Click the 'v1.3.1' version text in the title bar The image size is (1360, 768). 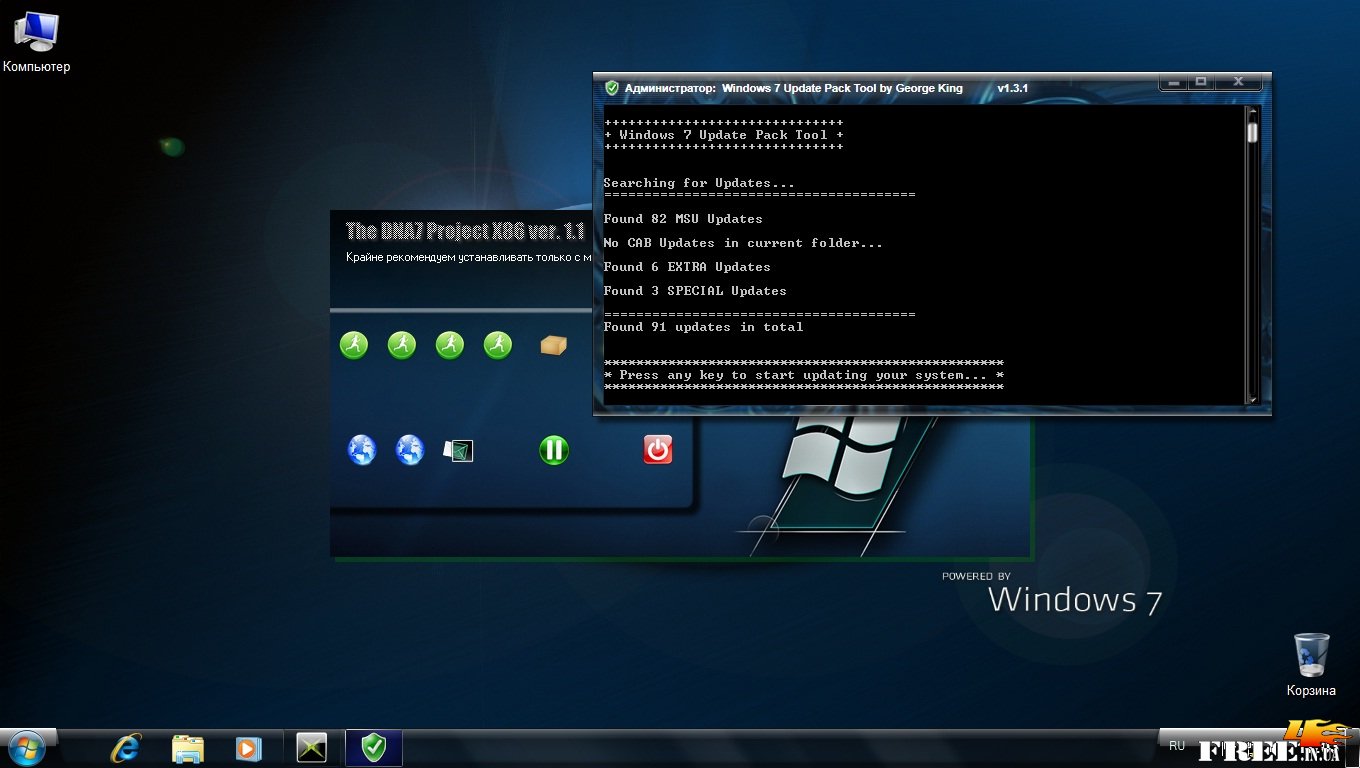pyautogui.click(x=1012, y=88)
